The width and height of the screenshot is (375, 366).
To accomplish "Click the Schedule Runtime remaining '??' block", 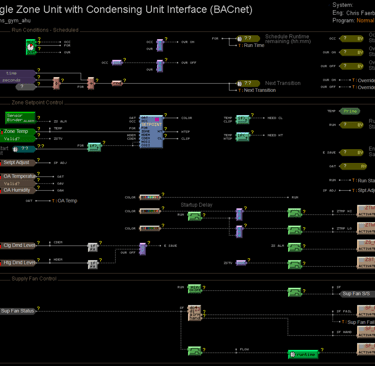I will coord(248,38).
